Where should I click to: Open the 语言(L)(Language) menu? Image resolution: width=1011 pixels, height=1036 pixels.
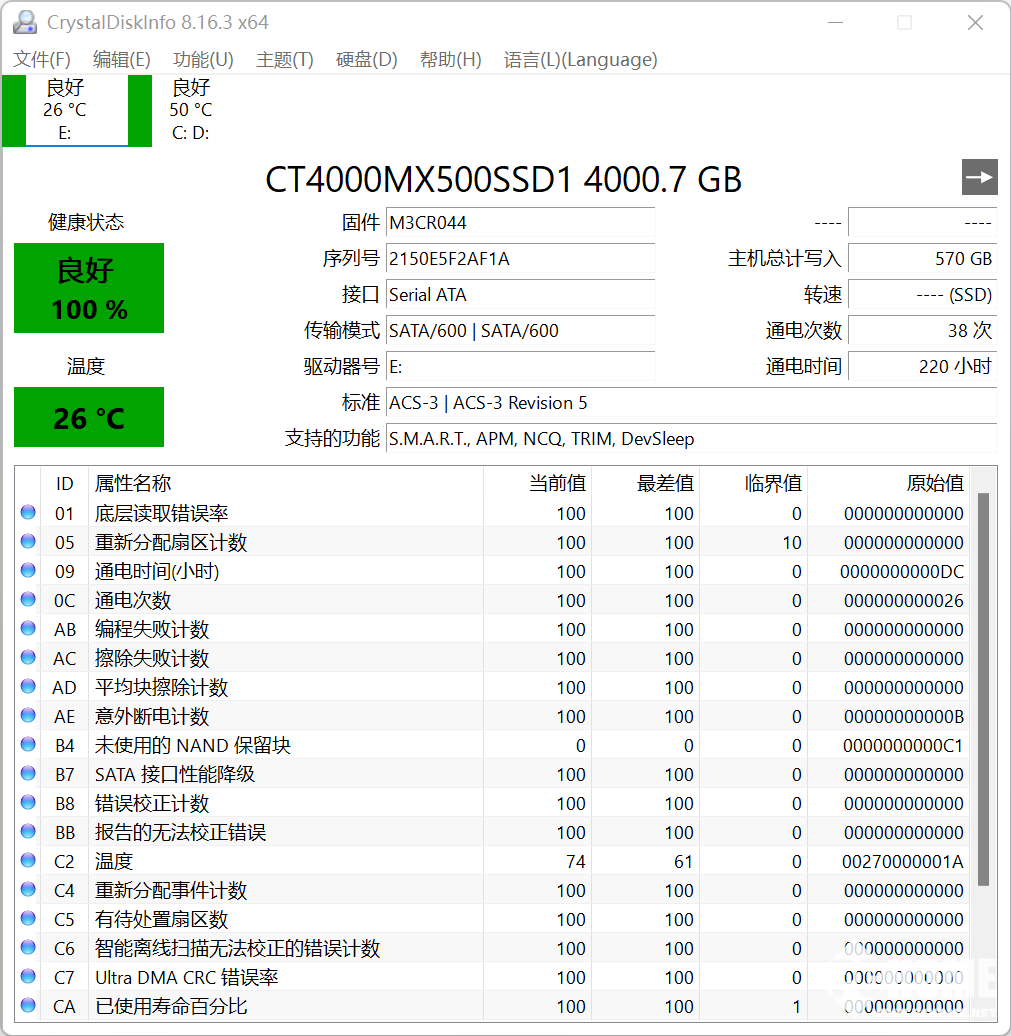coord(580,59)
